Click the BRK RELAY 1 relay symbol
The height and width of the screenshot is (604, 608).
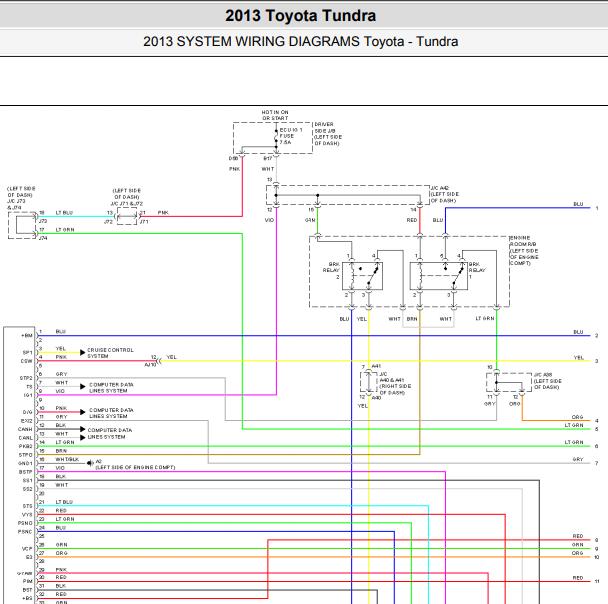pyautogui.click(x=439, y=276)
